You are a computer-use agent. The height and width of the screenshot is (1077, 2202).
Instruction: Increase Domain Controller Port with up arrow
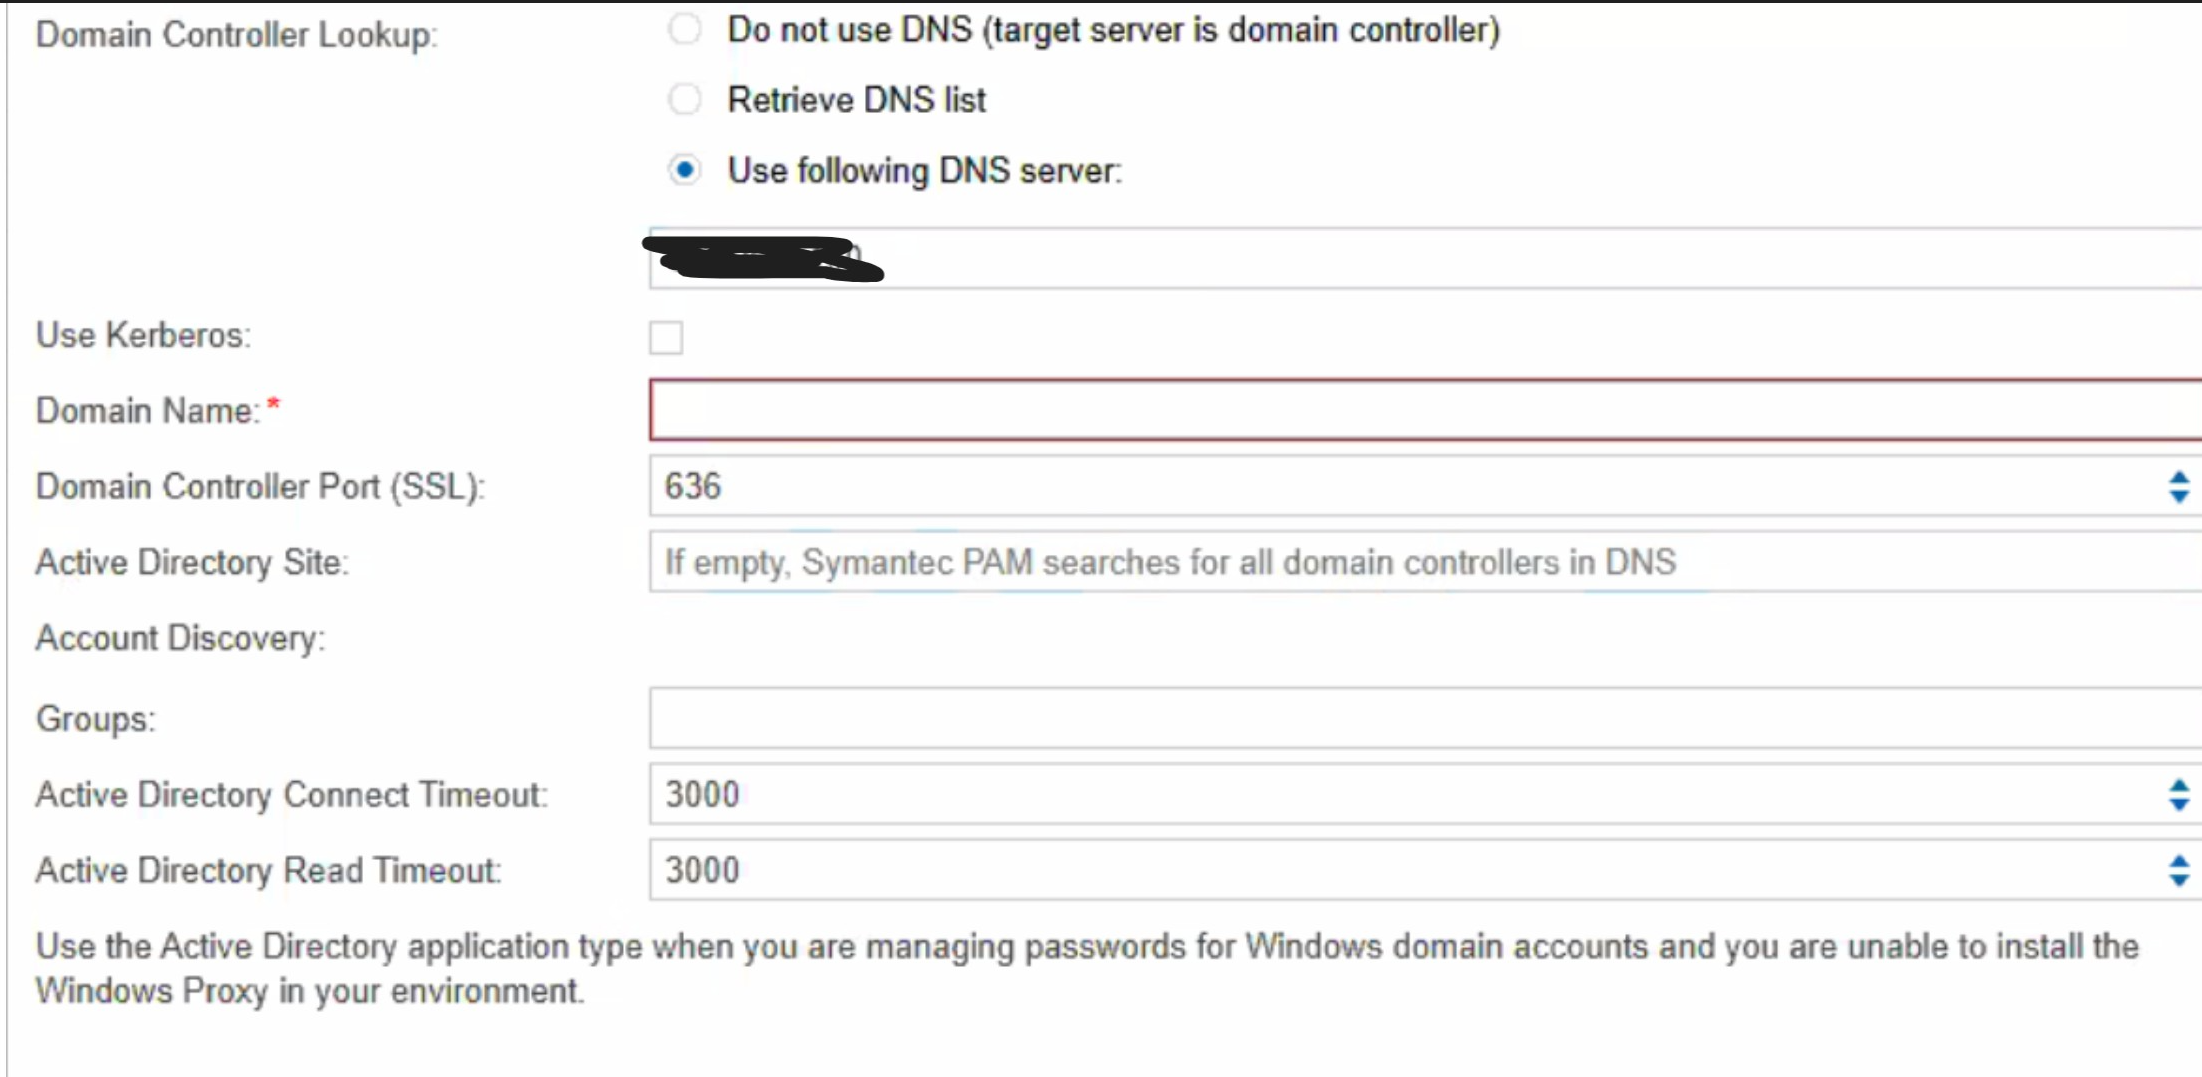[x=2179, y=477]
